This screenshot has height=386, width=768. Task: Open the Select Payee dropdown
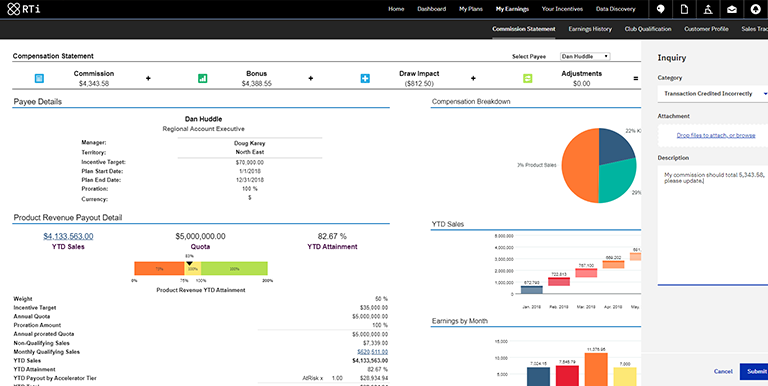585,56
